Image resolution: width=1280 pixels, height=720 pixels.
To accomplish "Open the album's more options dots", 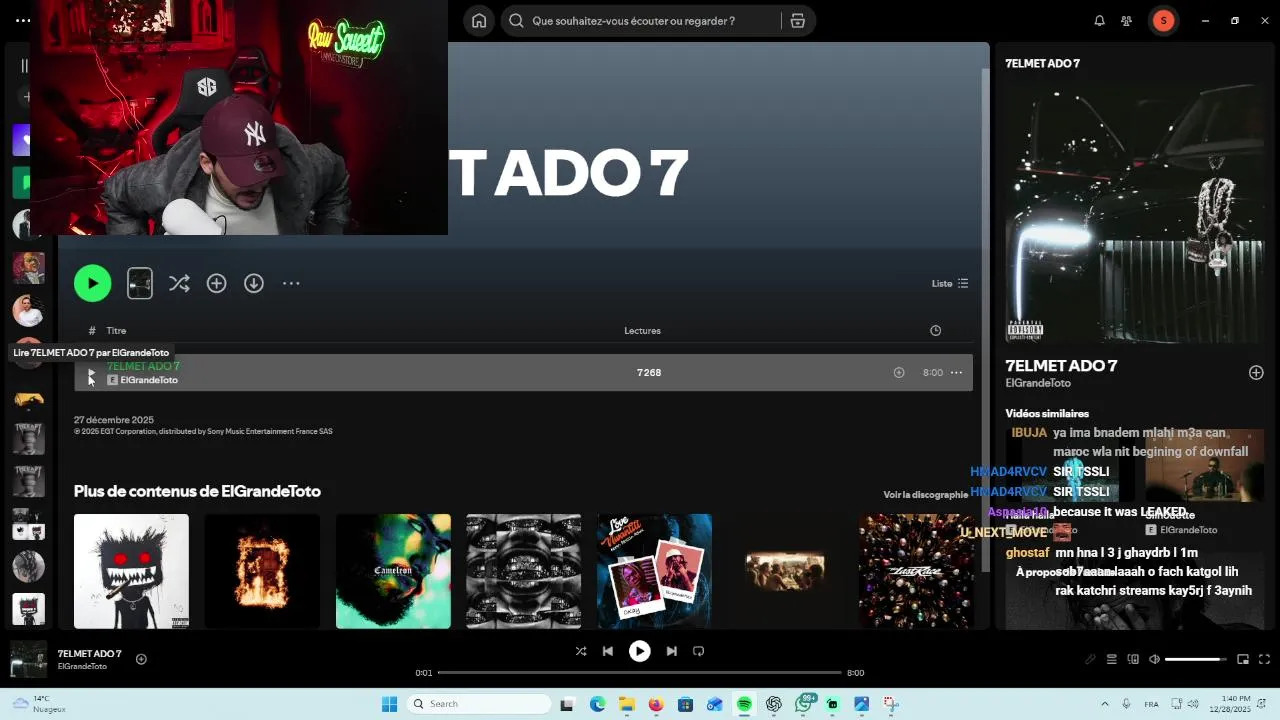I will point(291,284).
